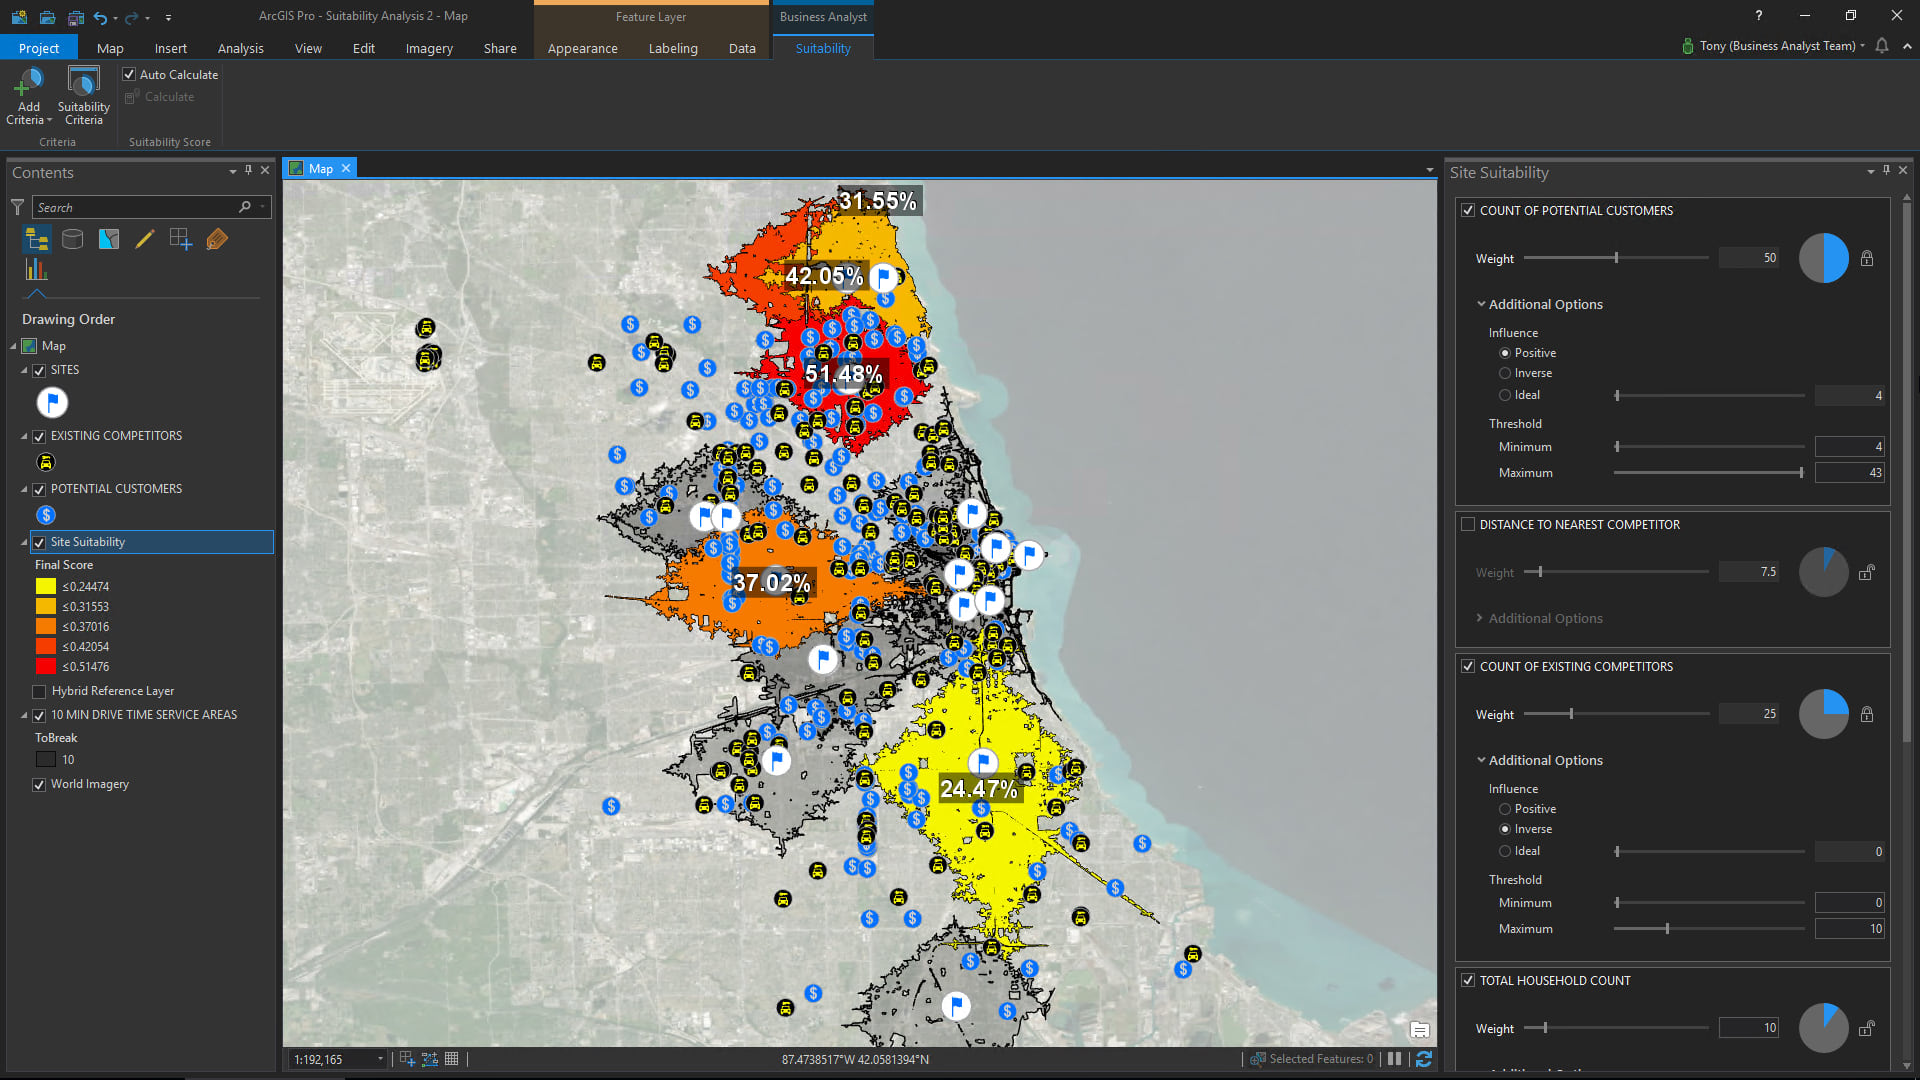The width and height of the screenshot is (1920, 1080).
Task: Select List By Editing pencil icon
Action: [x=145, y=239]
